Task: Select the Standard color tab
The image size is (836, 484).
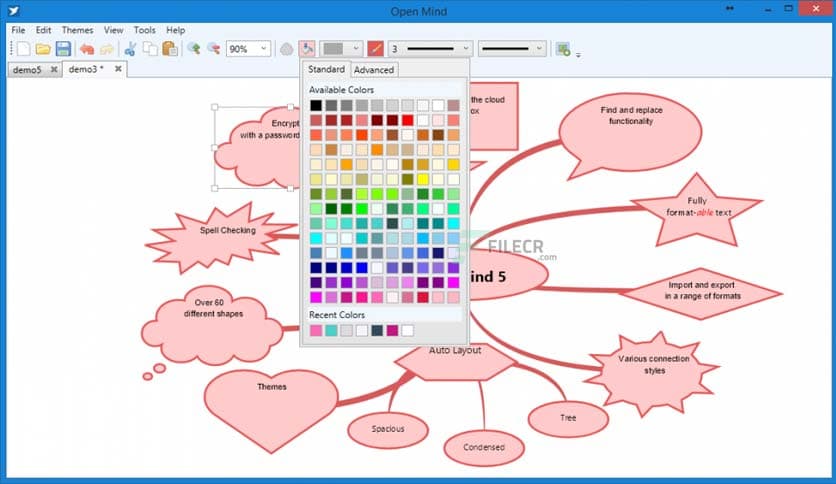Action: pyautogui.click(x=326, y=69)
